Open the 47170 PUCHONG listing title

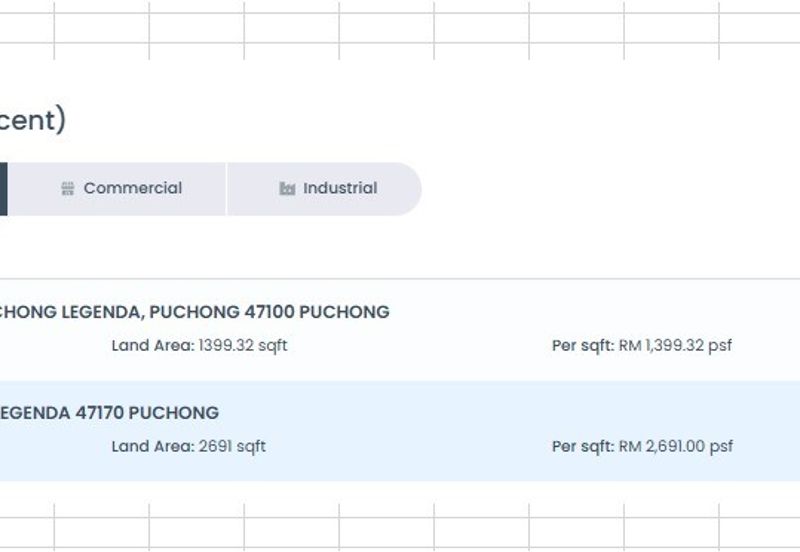tap(108, 413)
